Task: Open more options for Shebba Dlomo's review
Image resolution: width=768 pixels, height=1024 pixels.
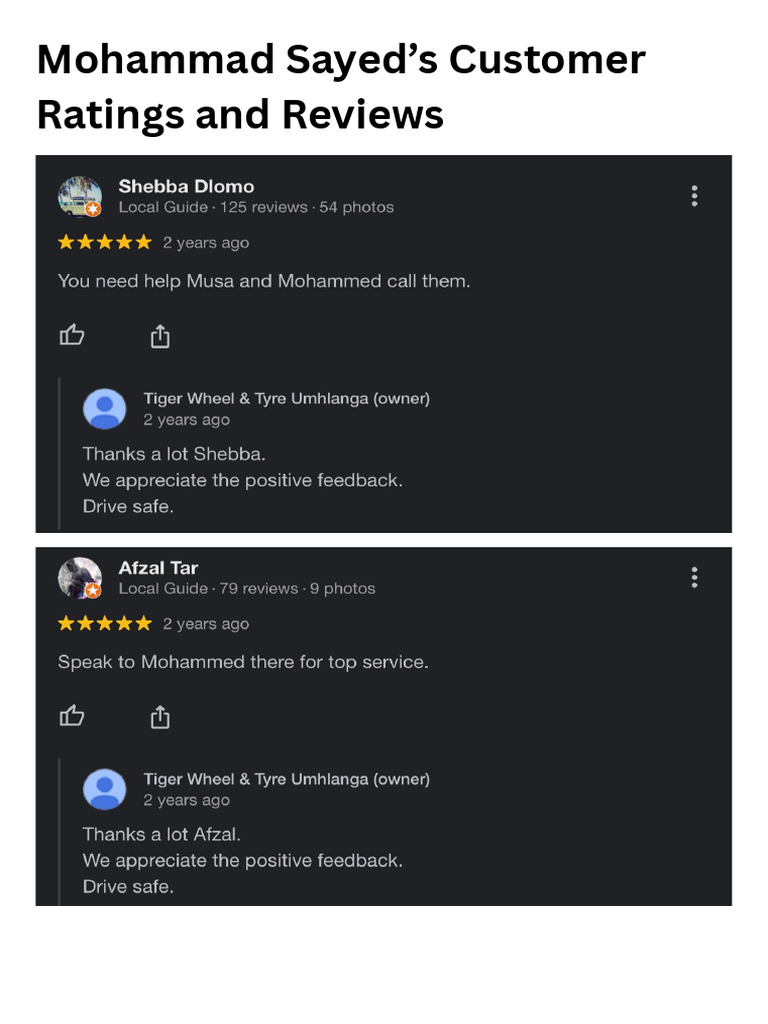Action: 694,196
